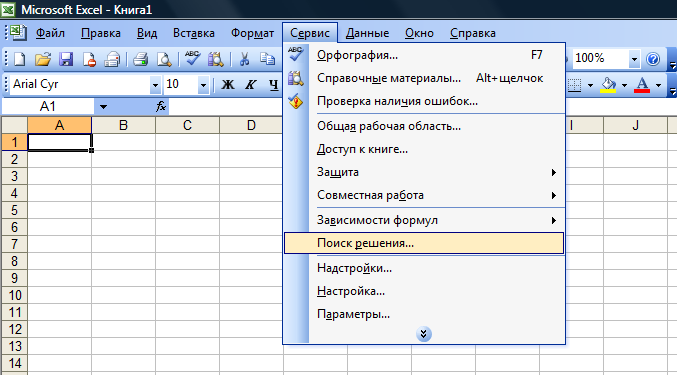Apply red font color button
Image resolution: width=677 pixels, height=375 pixels.
pyautogui.click(x=642, y=85)
